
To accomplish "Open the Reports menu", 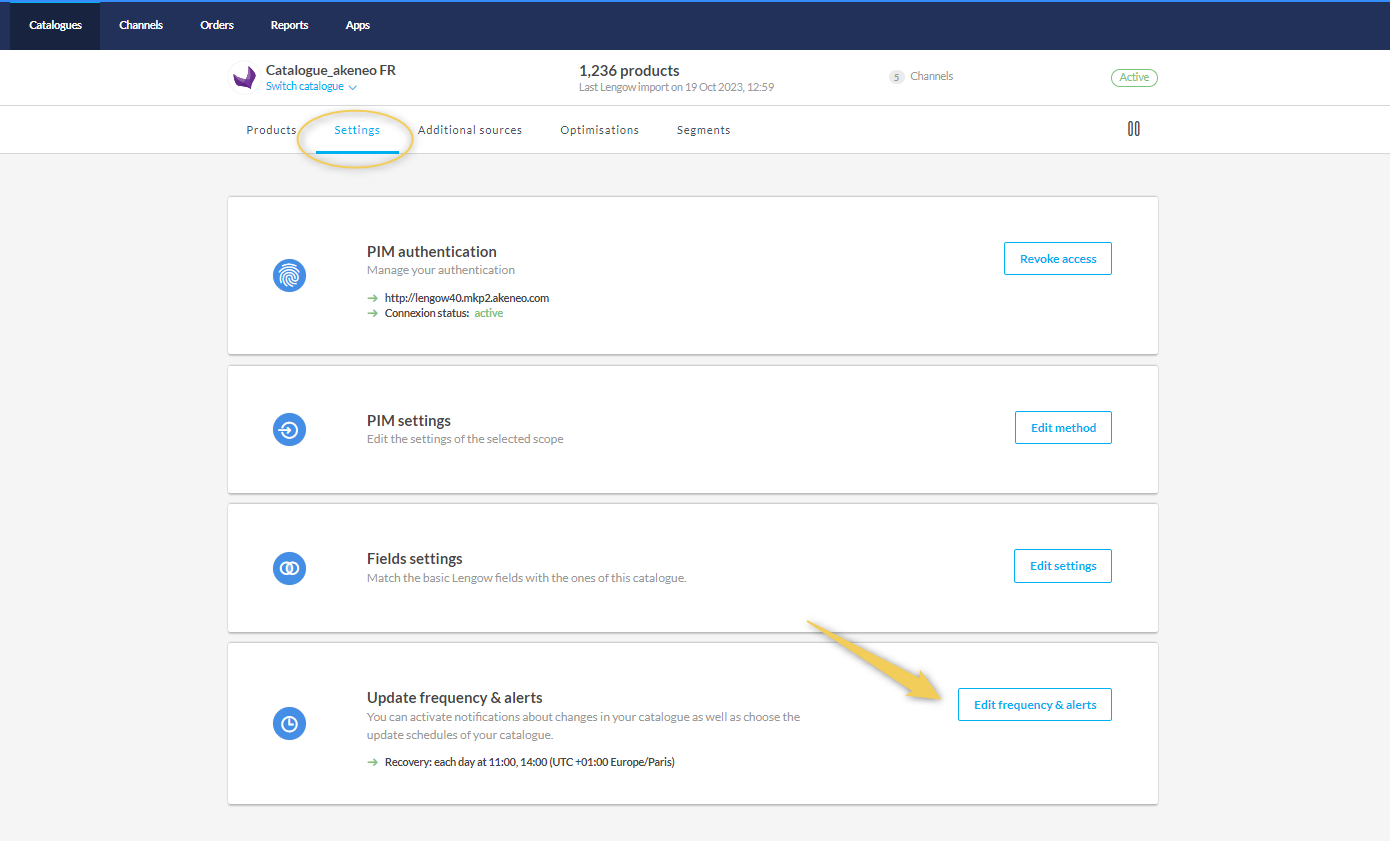I will tap(289, 25).
